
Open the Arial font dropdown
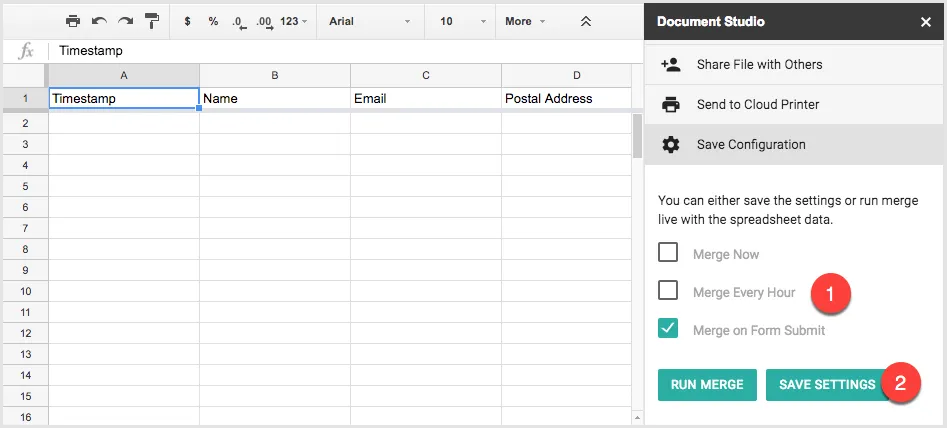(x=370, y=21)
